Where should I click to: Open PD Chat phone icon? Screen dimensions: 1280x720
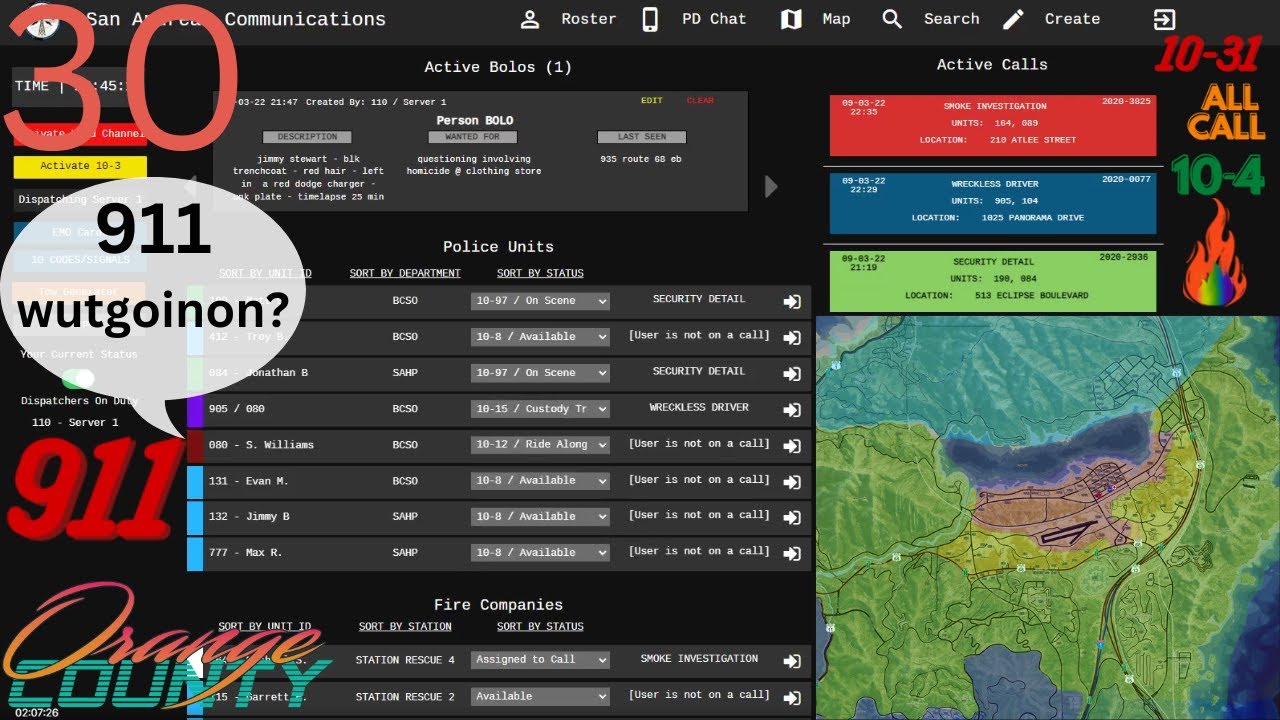coord(650,20)
